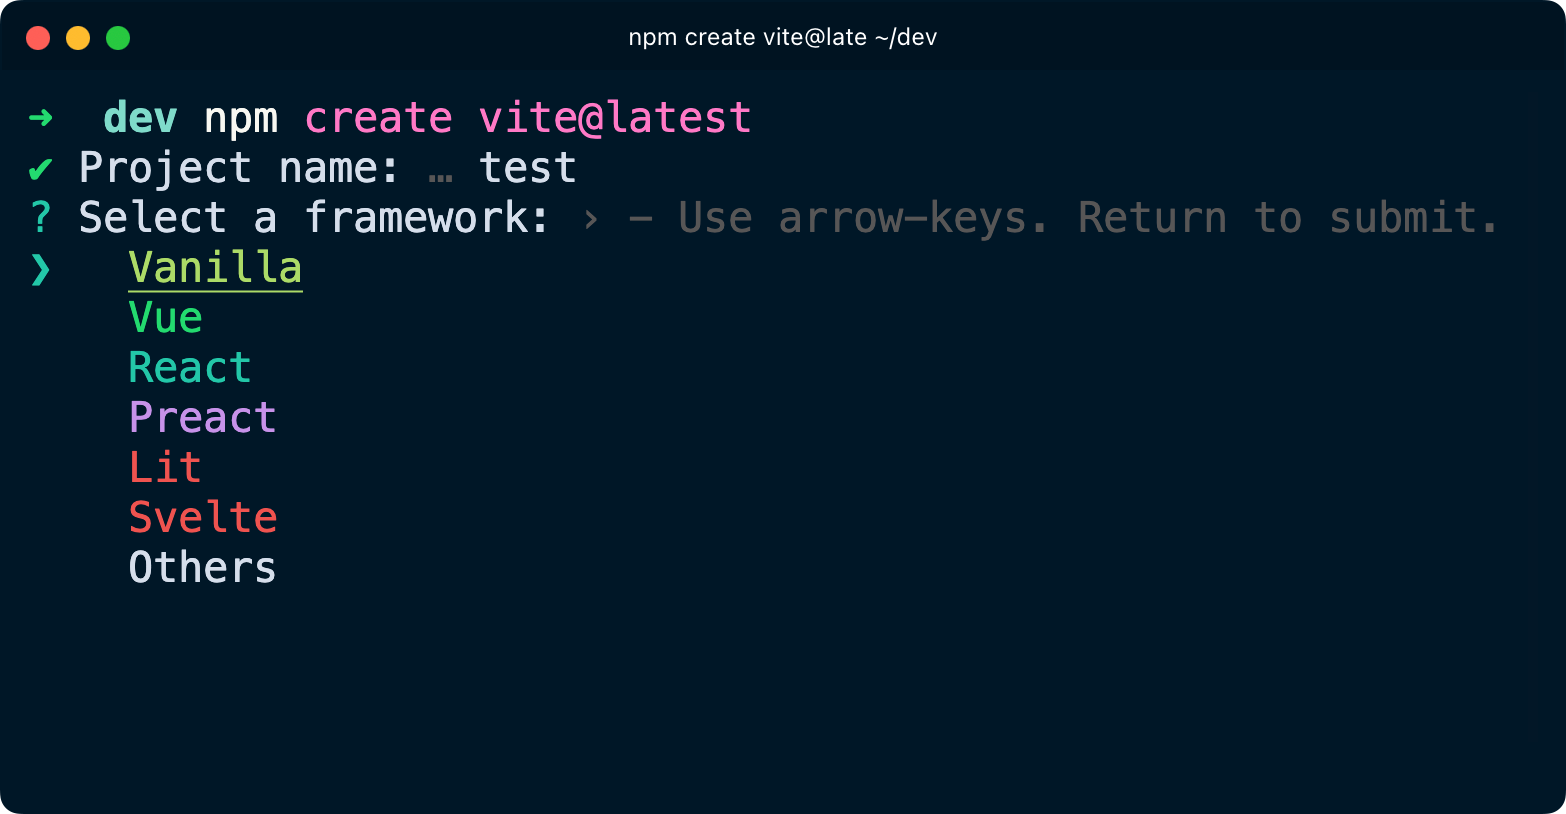The image size is (1566, 814).
Task: Maximize the terminal using the green button
Action: [x=118, y=38]
